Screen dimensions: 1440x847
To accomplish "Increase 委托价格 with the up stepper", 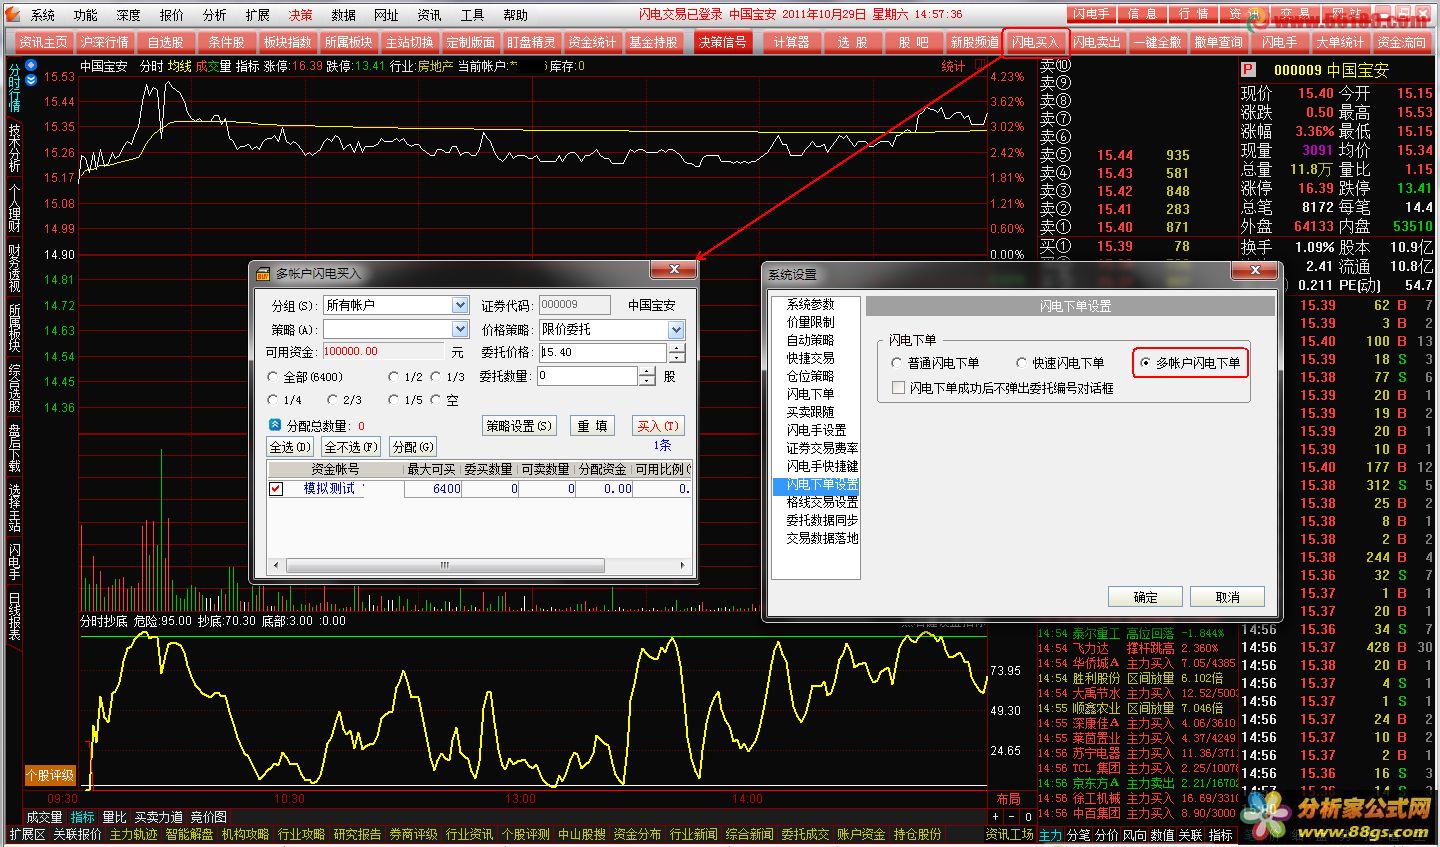I will [677, 348].
